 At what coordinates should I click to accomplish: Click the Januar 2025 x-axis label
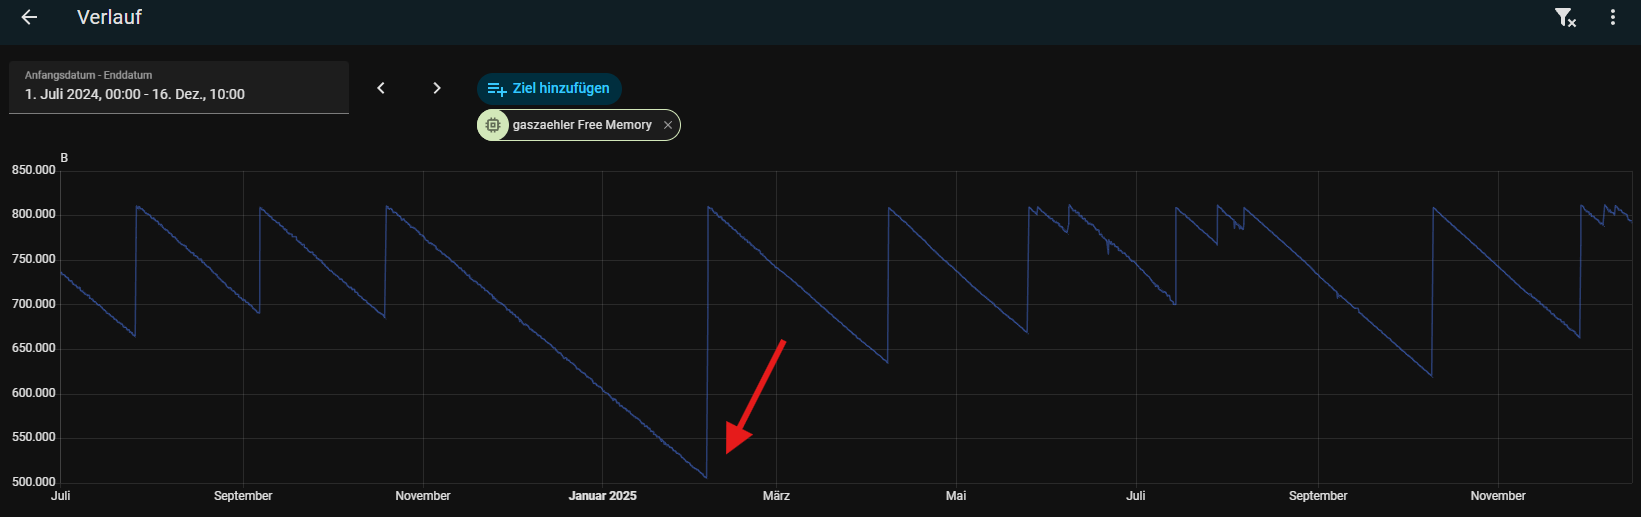602,496
